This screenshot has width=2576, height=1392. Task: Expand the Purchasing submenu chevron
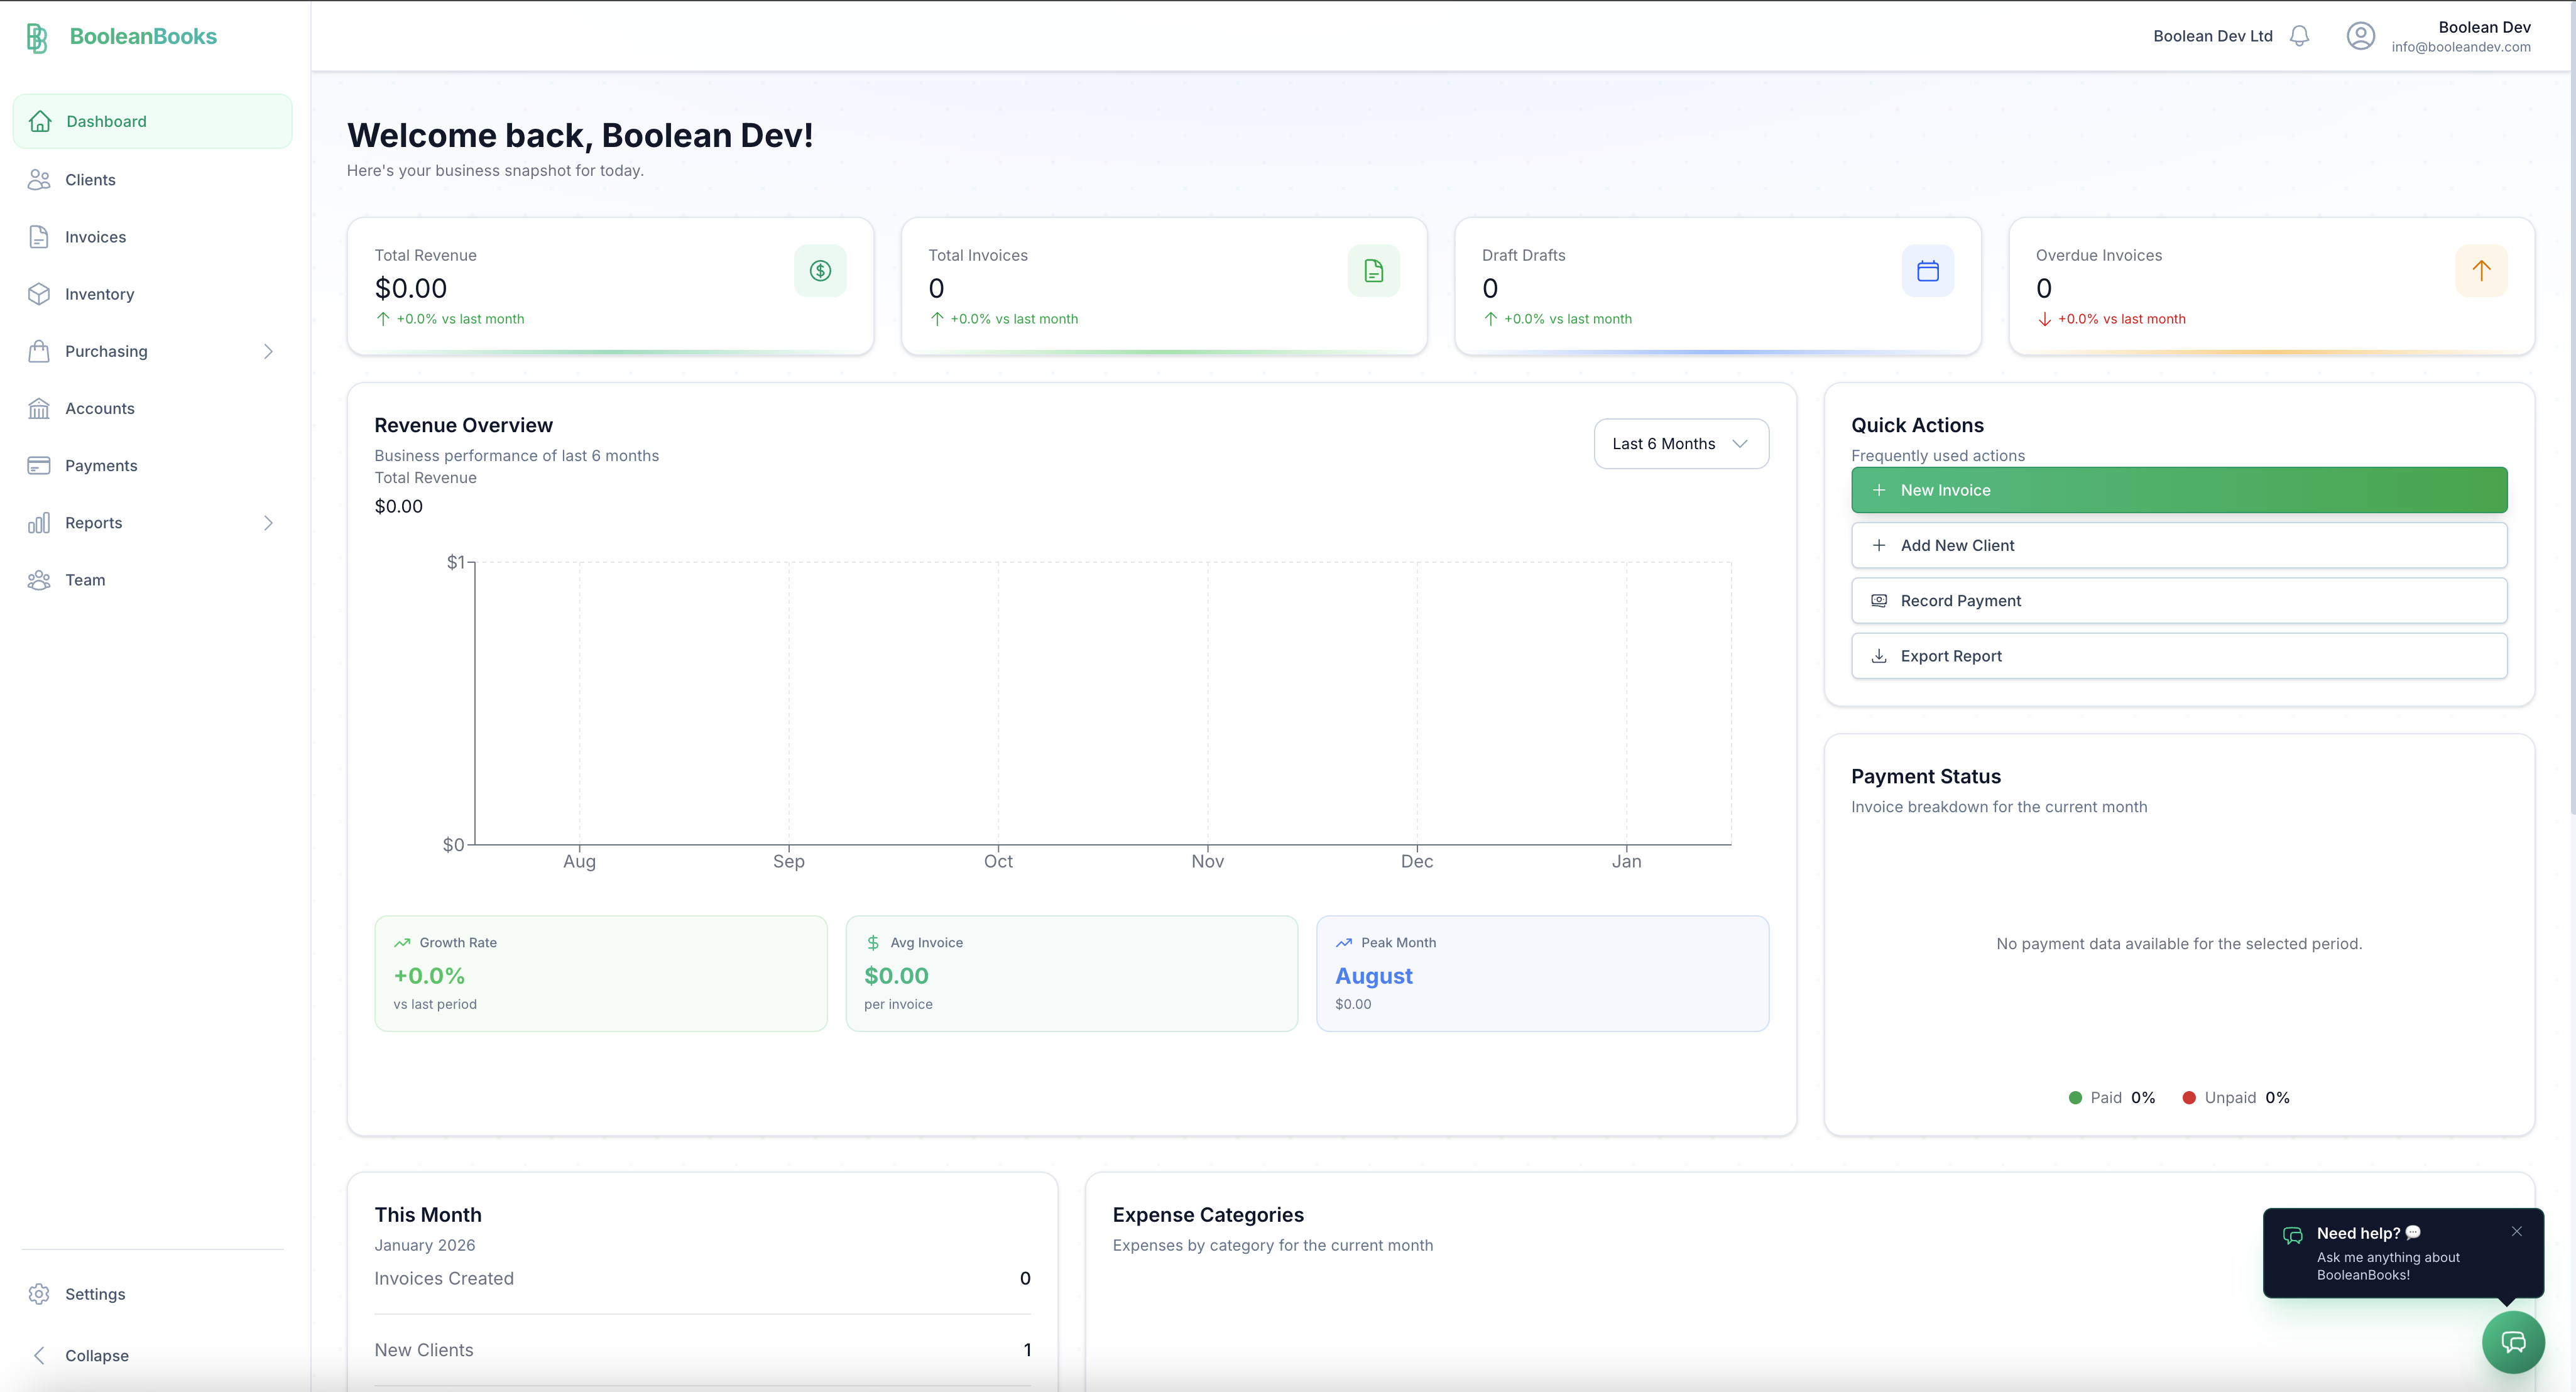[268, 352]
